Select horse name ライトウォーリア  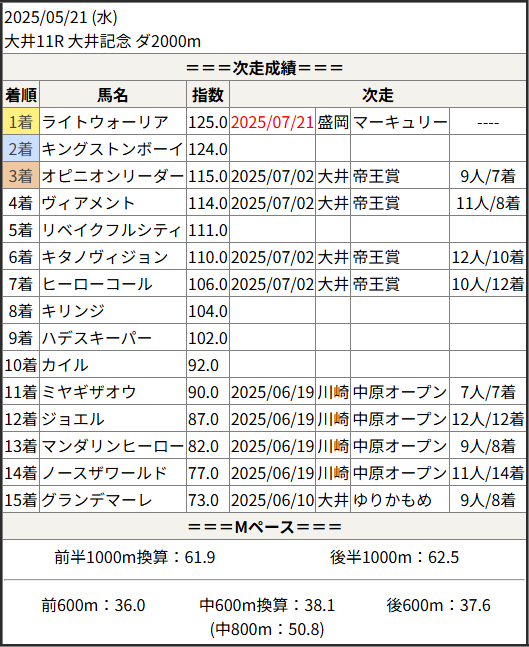[105, 122]
